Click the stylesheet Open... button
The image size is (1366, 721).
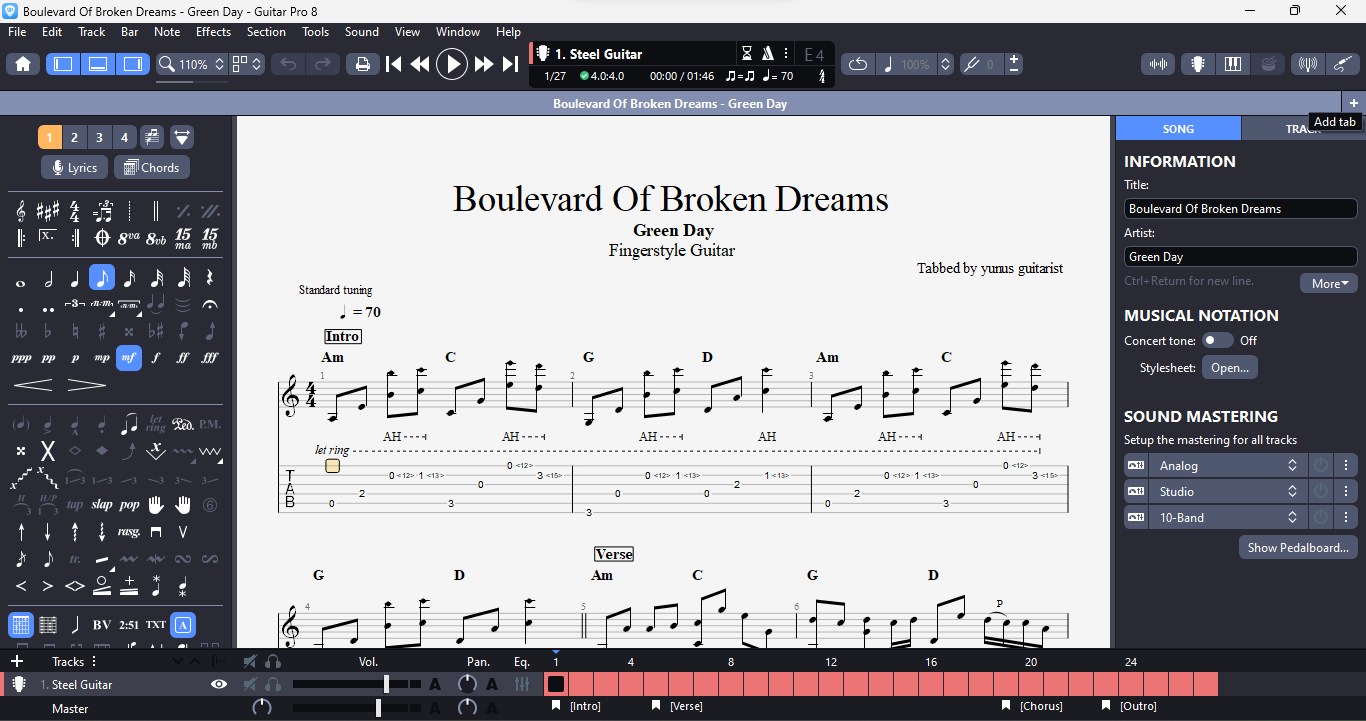tap(1230, 367)
